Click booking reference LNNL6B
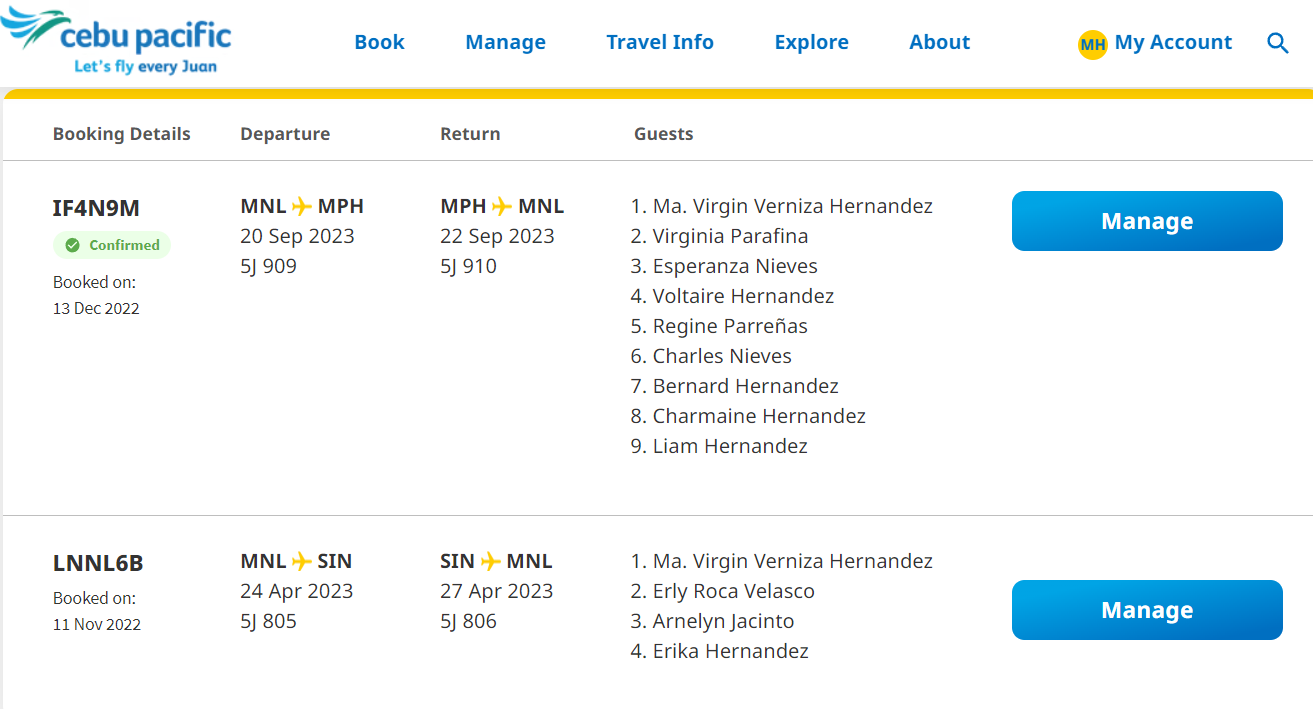The height and width of the screenshot is (709, 1313). click(x=98, y=564)
